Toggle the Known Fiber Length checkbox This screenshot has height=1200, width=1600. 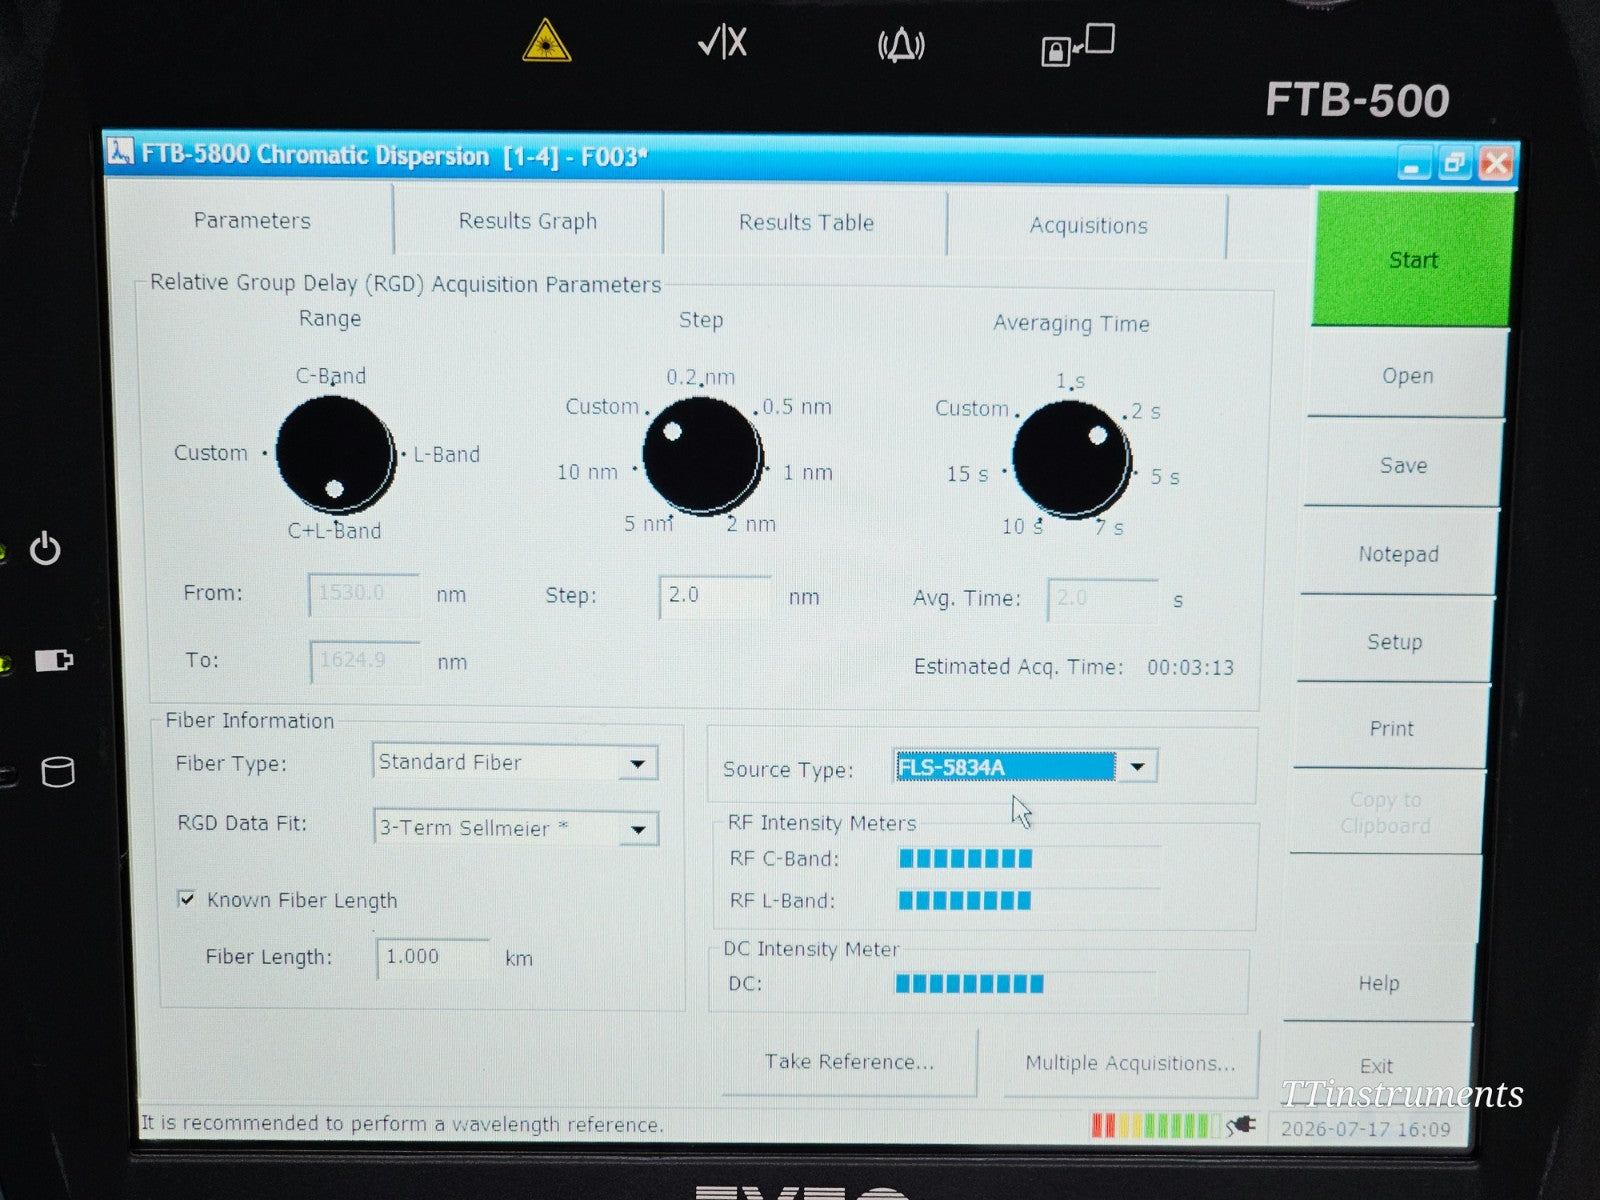[187, 899]
